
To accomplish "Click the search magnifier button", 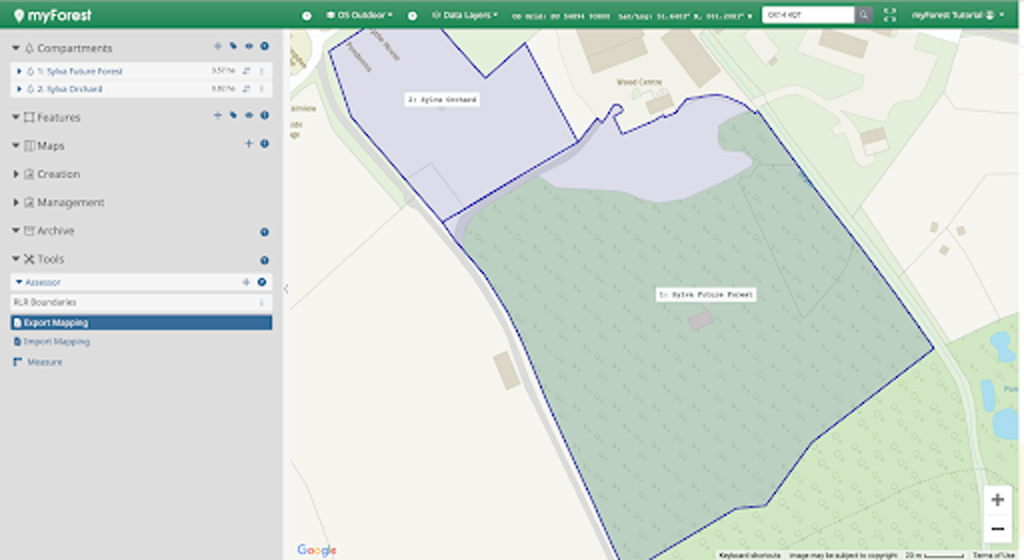I will [x=863, y=15].
